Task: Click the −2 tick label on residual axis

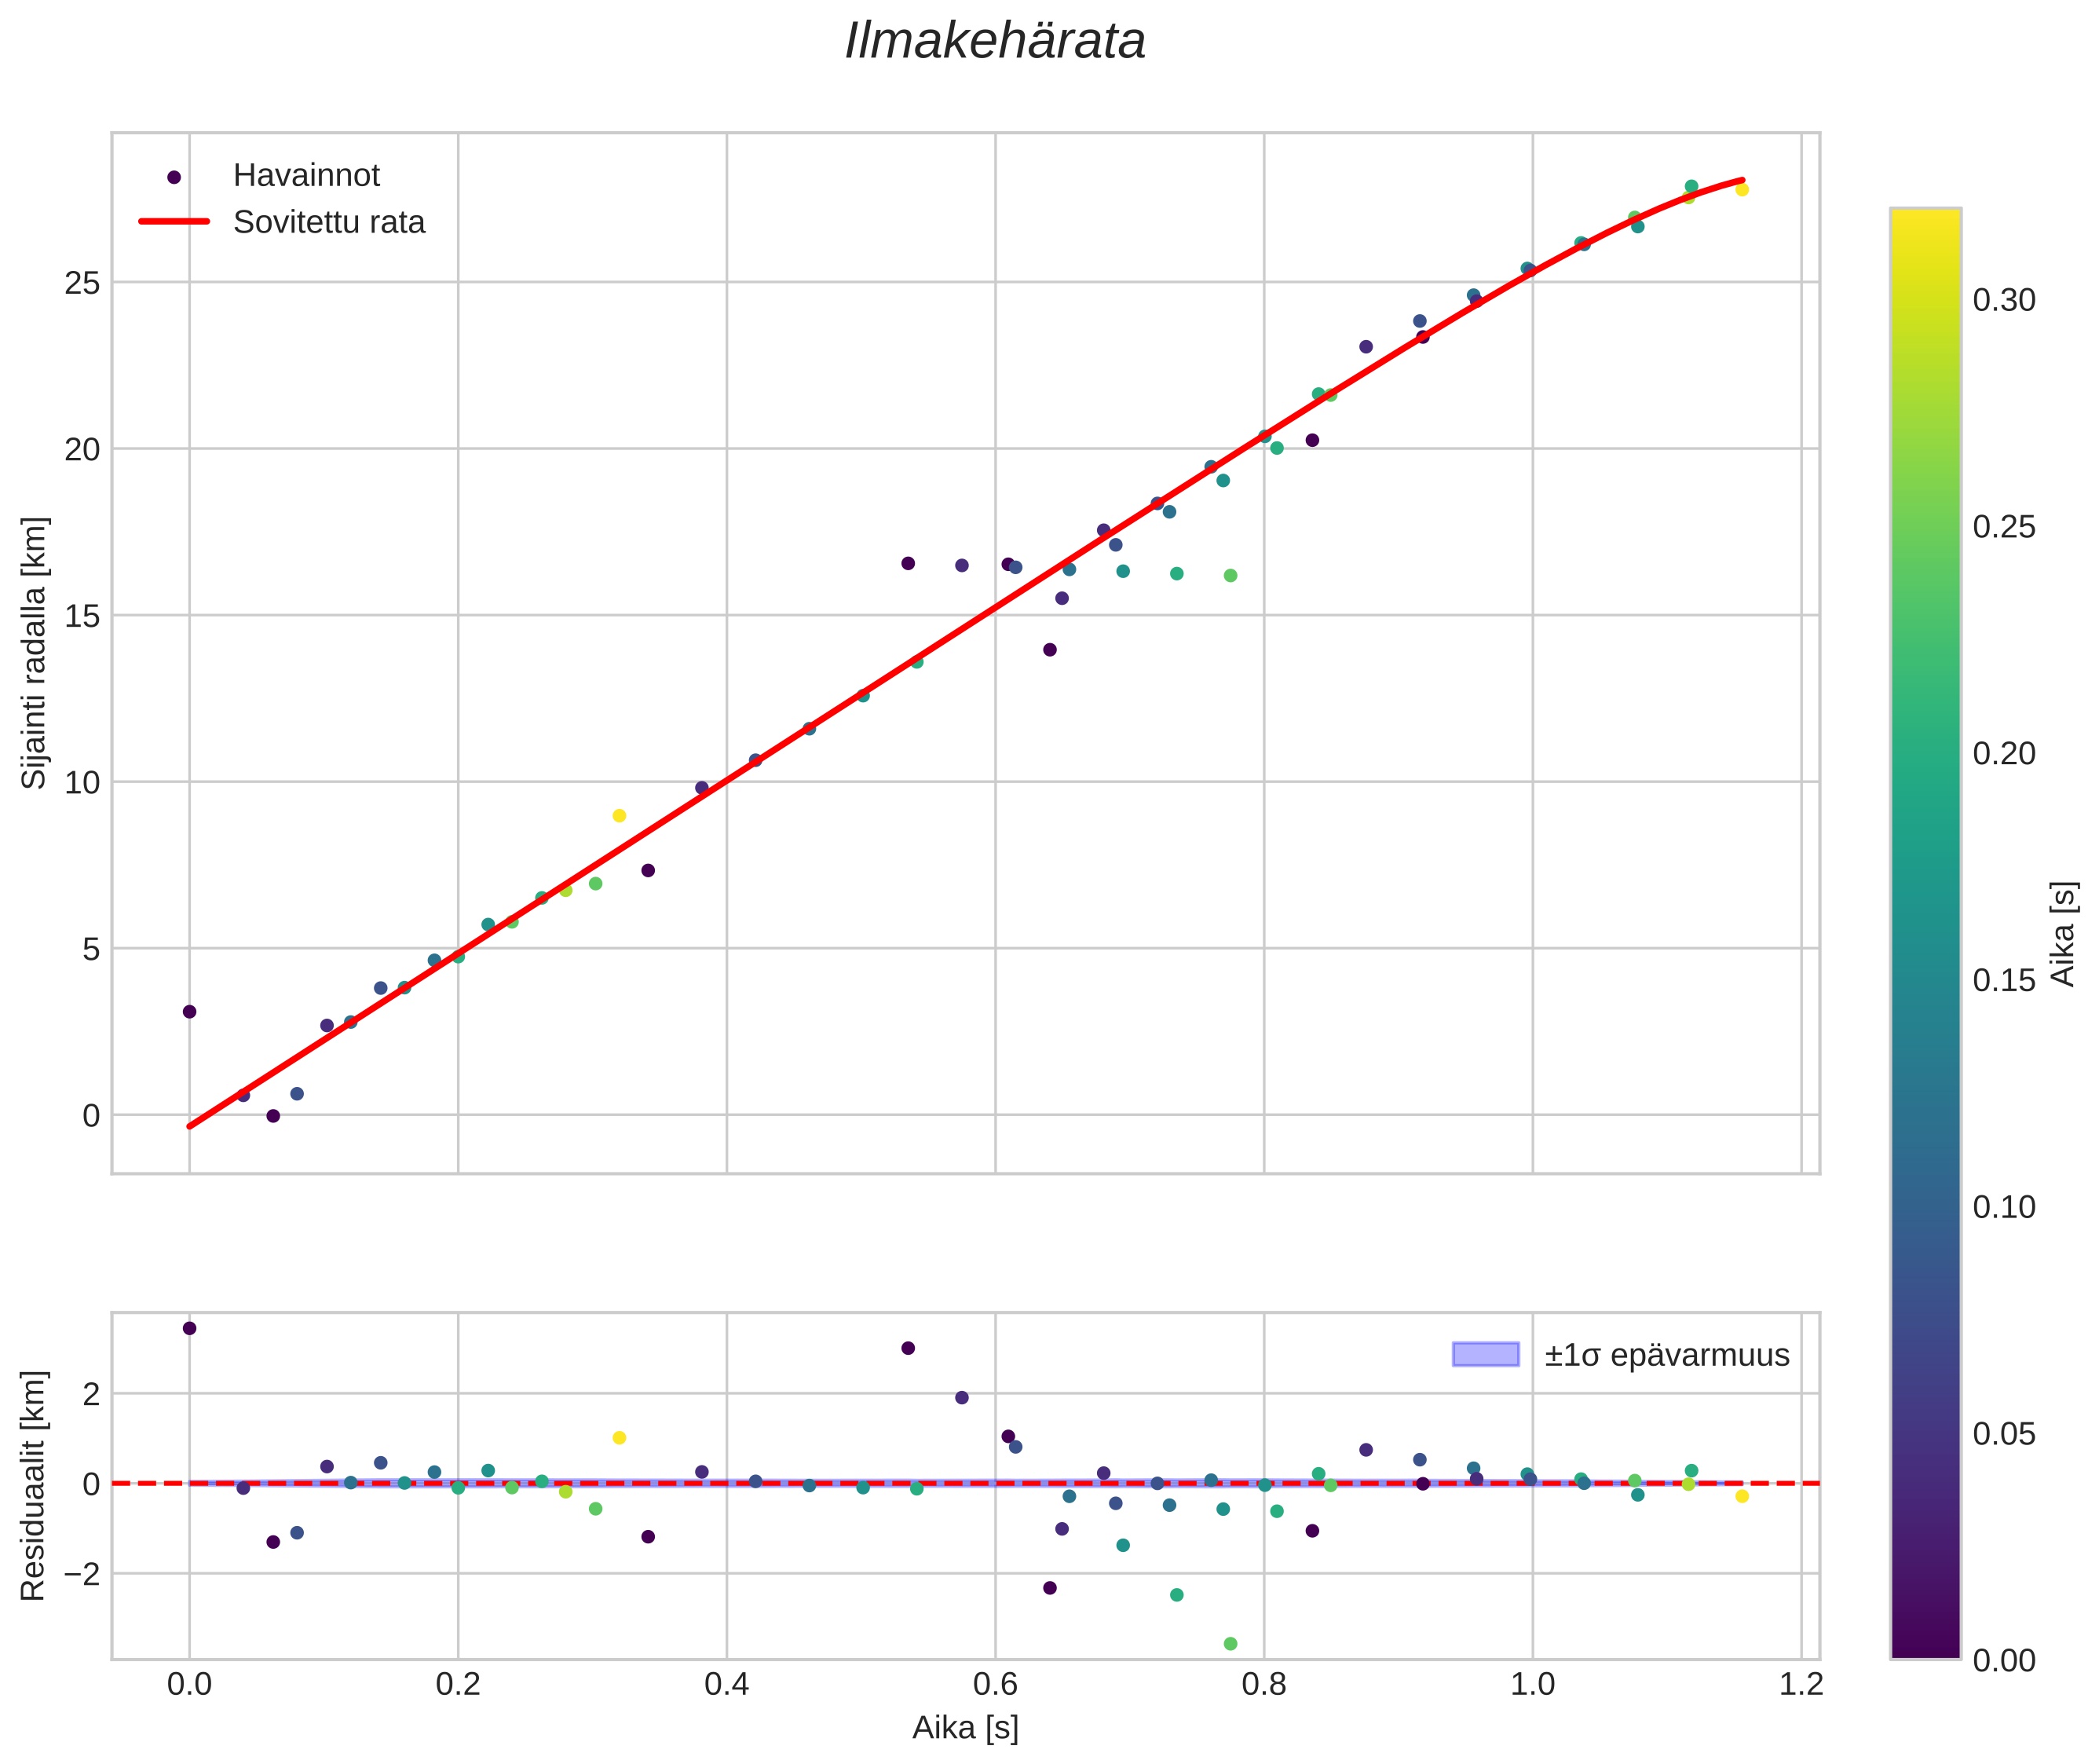Action: click(82, 1575)
